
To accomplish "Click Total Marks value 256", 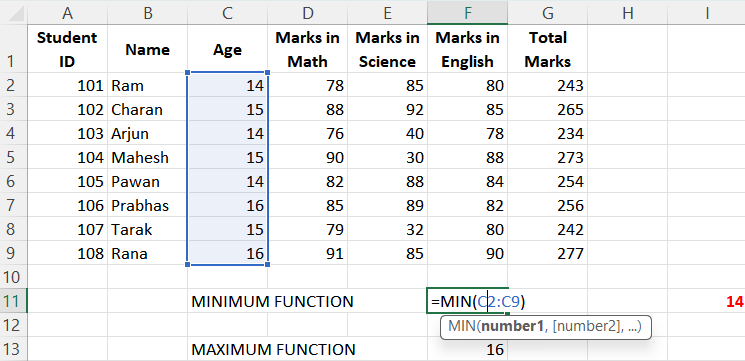I will (x=547, y=205).
